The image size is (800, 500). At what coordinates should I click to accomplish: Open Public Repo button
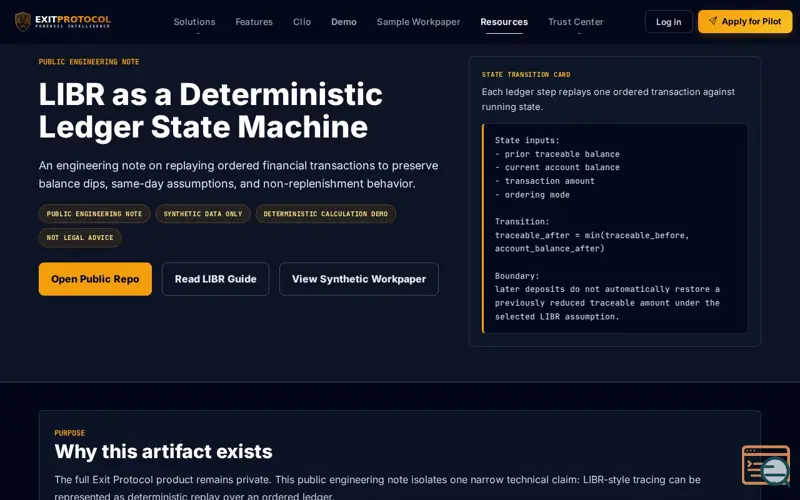tap(95, 279)
